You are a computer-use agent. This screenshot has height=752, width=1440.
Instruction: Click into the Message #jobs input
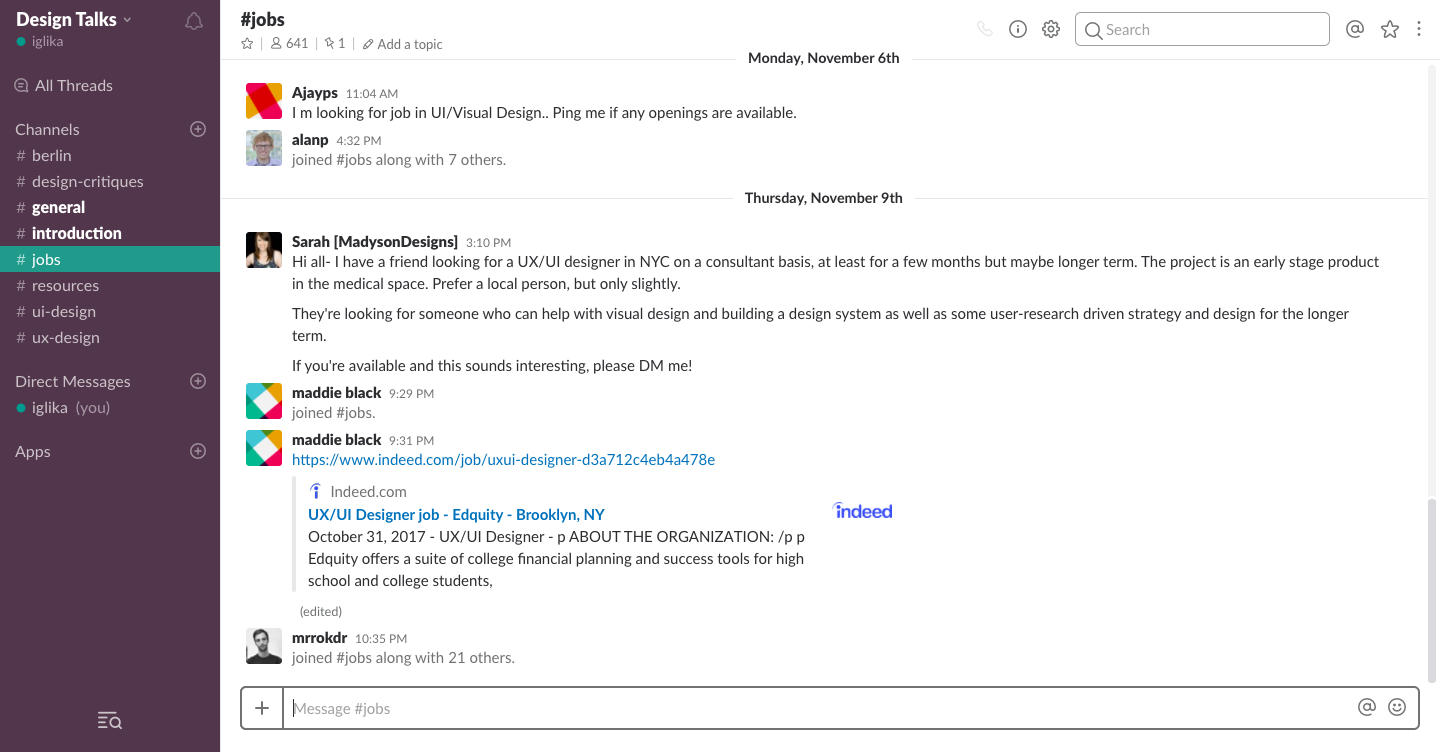815,708
